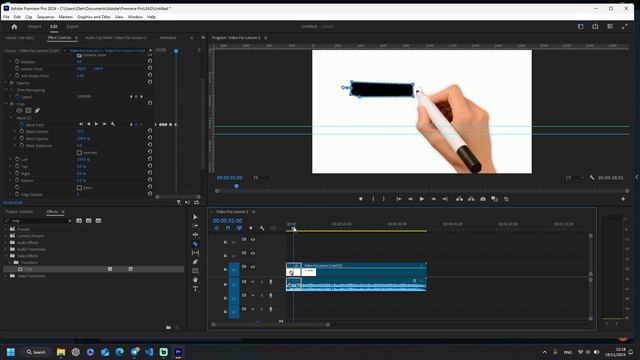The width and height of the screenshot is (640, 360).
Task: Click the Effects panel search field
Action: pyautogui.click(x=39, y=221)
